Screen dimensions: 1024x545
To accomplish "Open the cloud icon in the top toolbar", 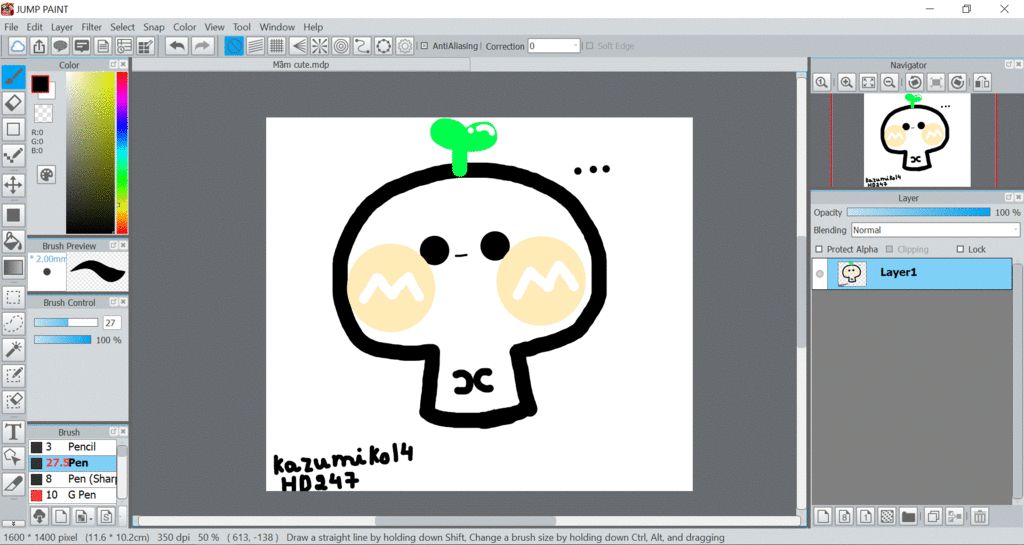I will [18, 46].
